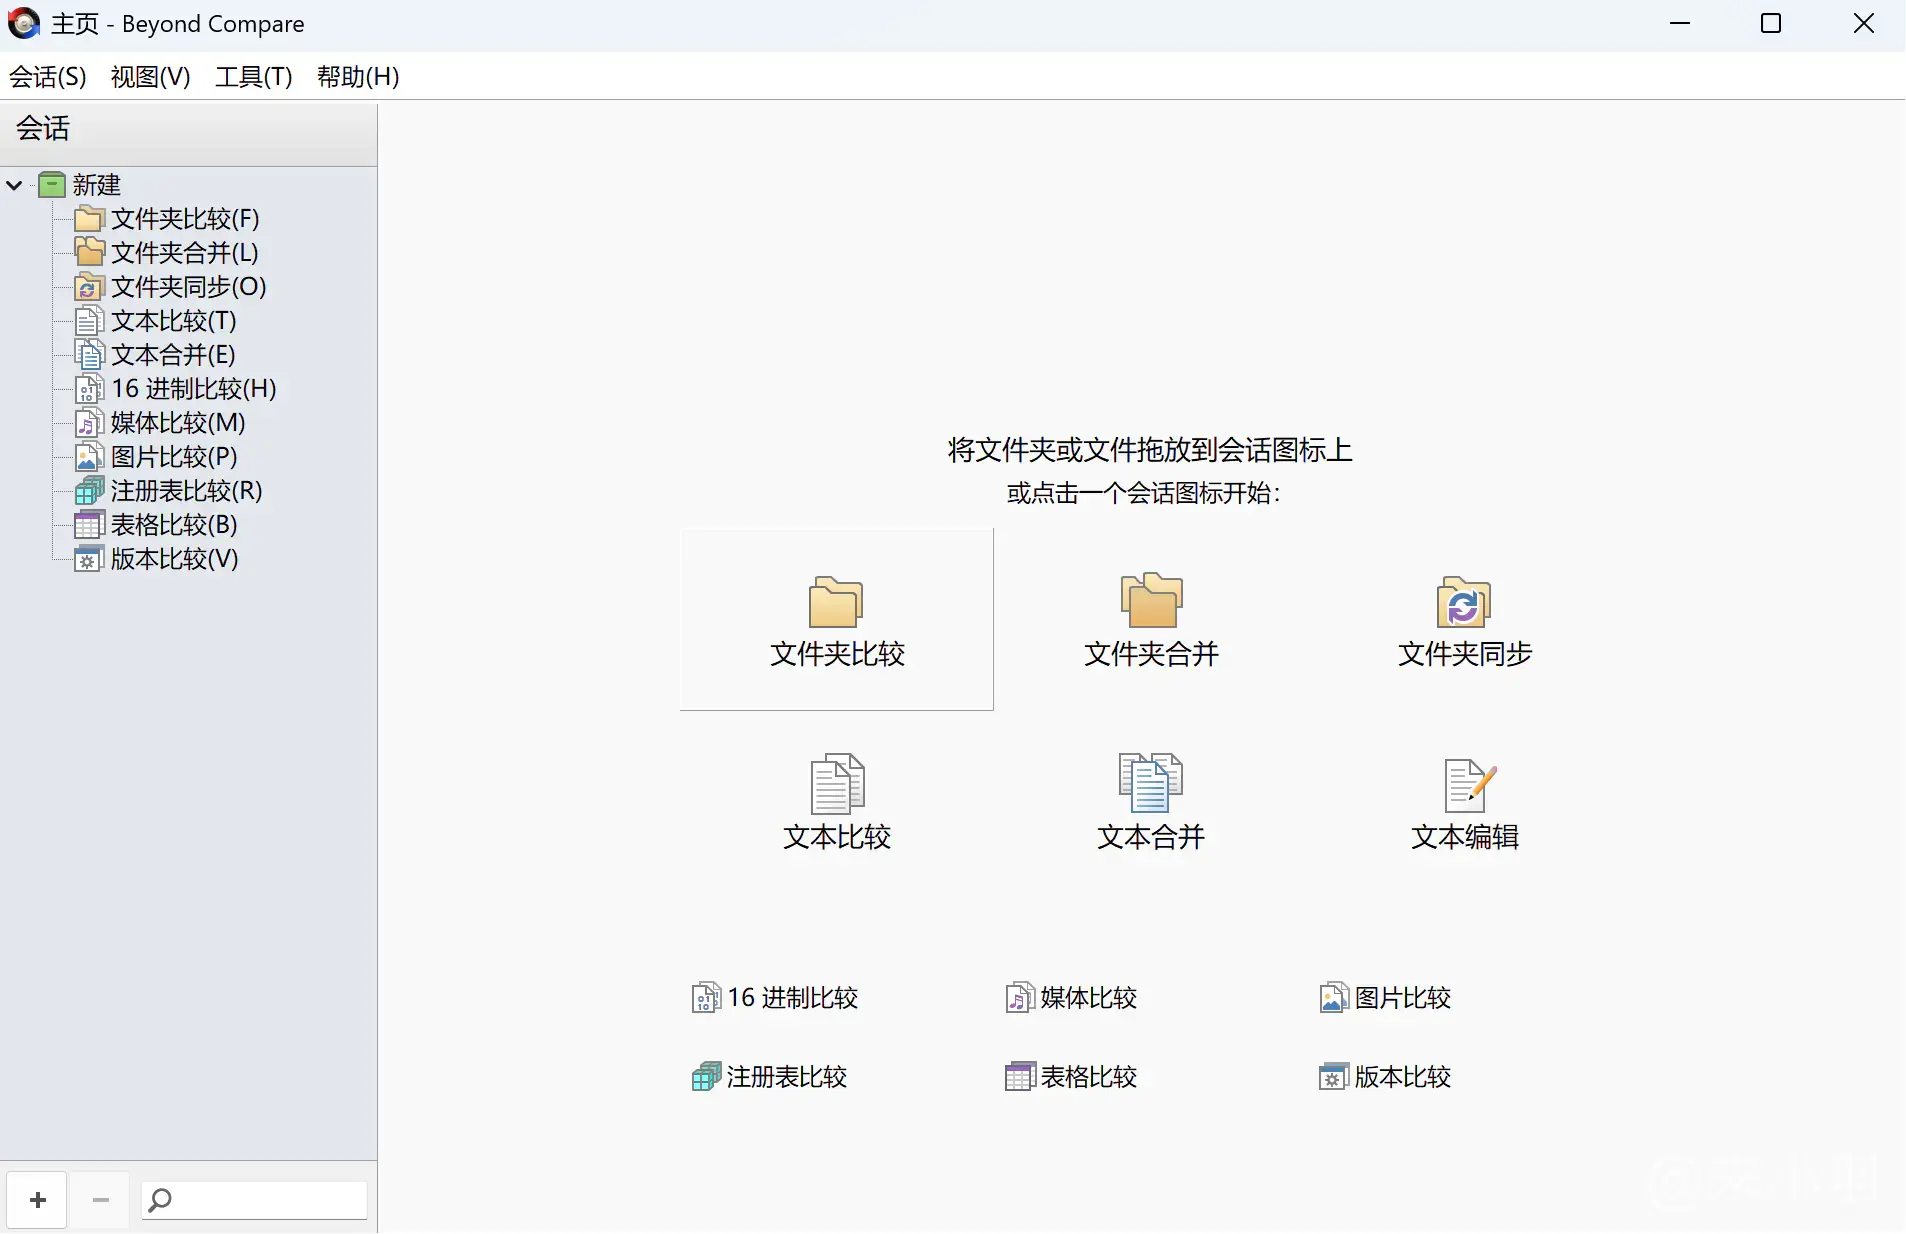Image resolution: width=1906 pixels, height=1234 pixels.
Task: Collapse the 新建 tree node
Action: (x=15, y=185)
